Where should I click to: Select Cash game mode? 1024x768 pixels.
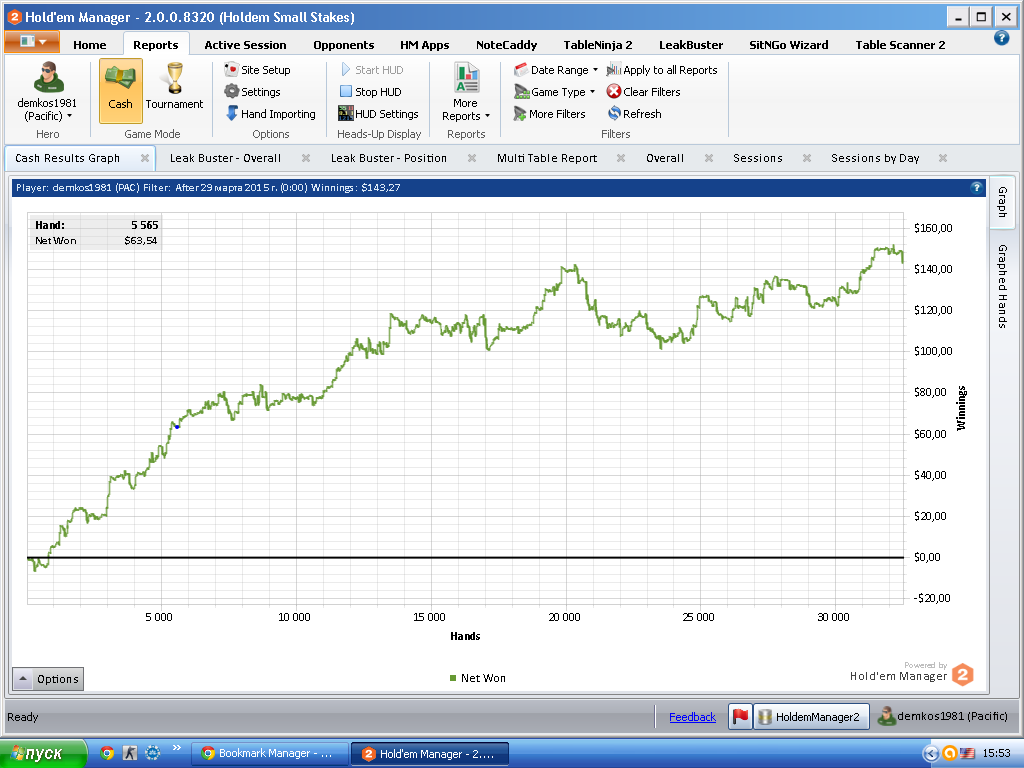click(120, 91)
